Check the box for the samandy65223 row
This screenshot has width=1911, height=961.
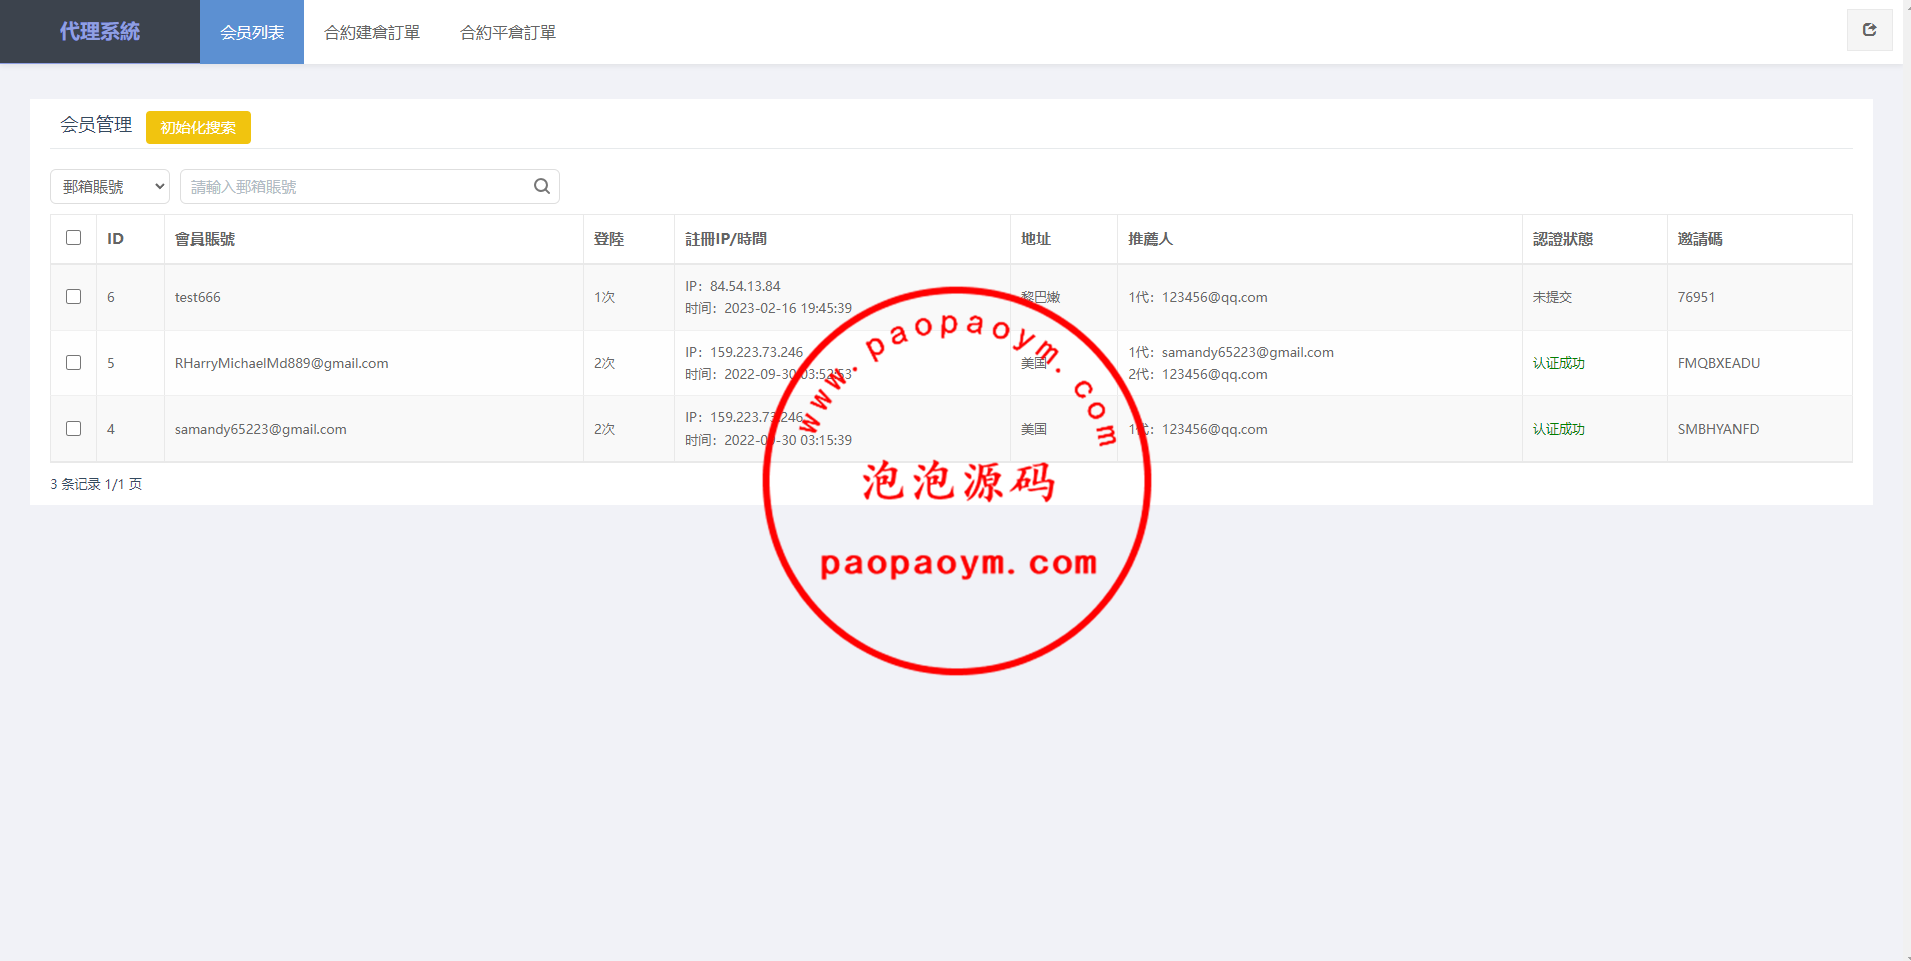coord(73,429)
